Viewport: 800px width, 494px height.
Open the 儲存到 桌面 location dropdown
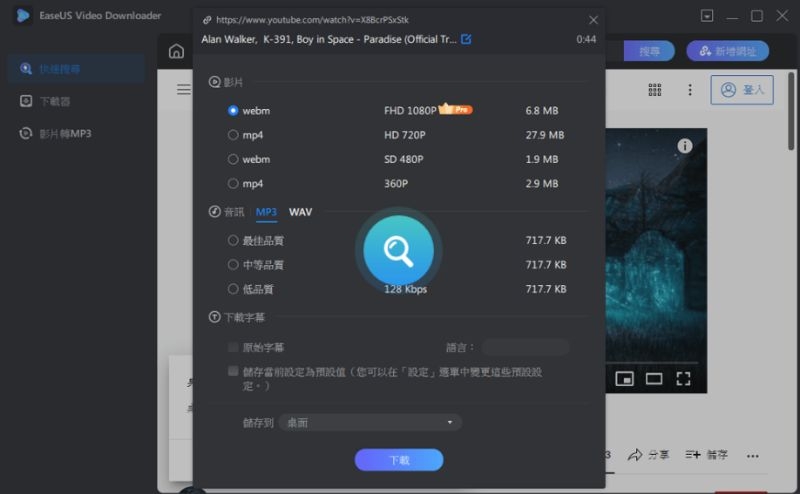(370, 423)
